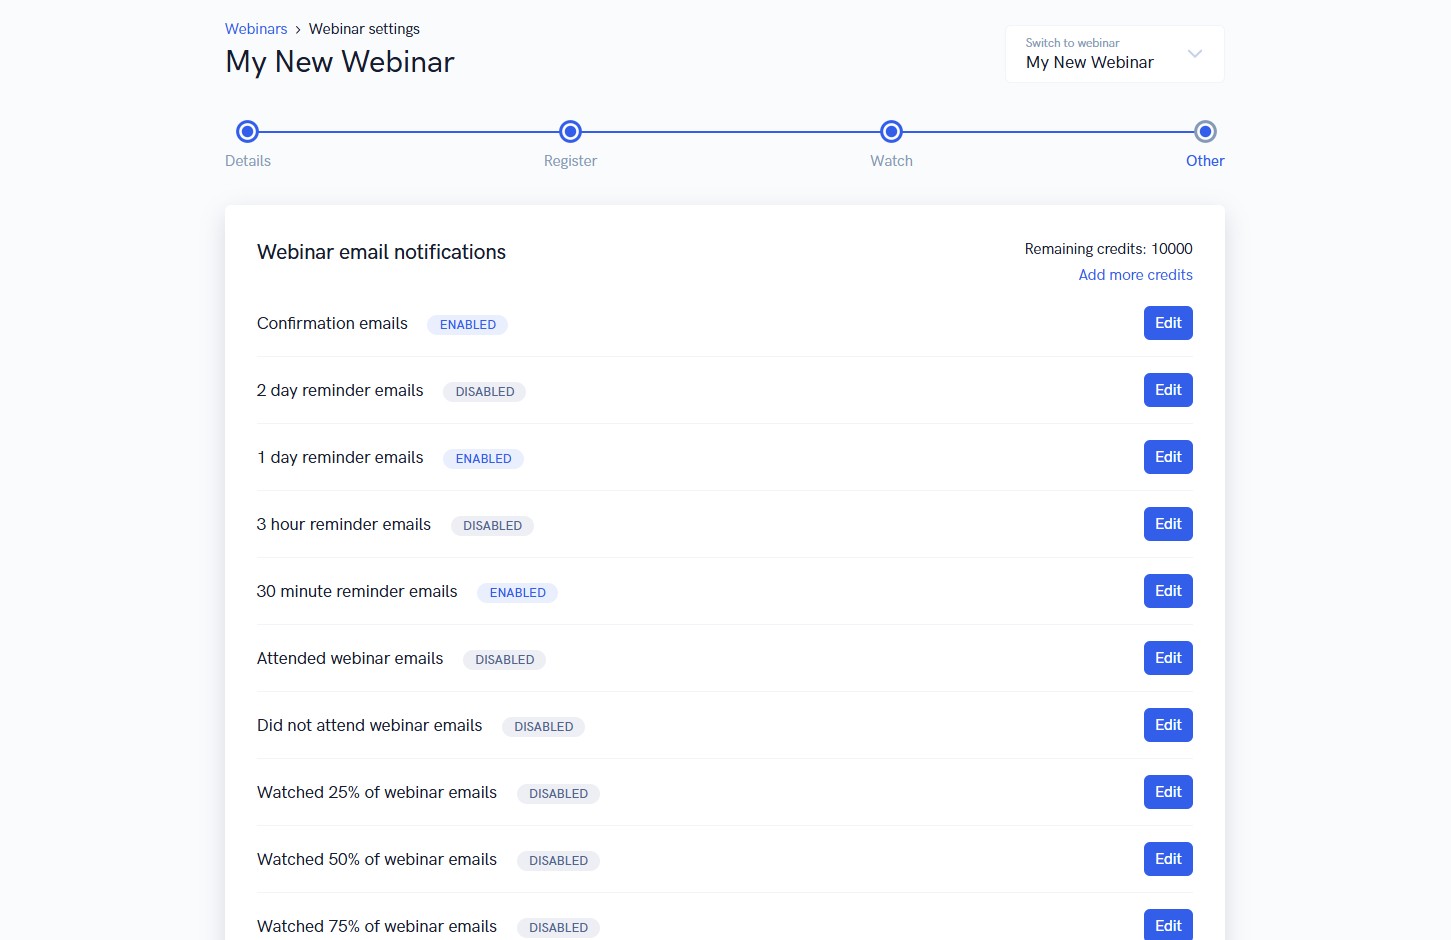This screenshot has height=940, width=1451.
Task: Toggle the ENABLED badge on Confirmation emails
Action: [x=467, y=324]
